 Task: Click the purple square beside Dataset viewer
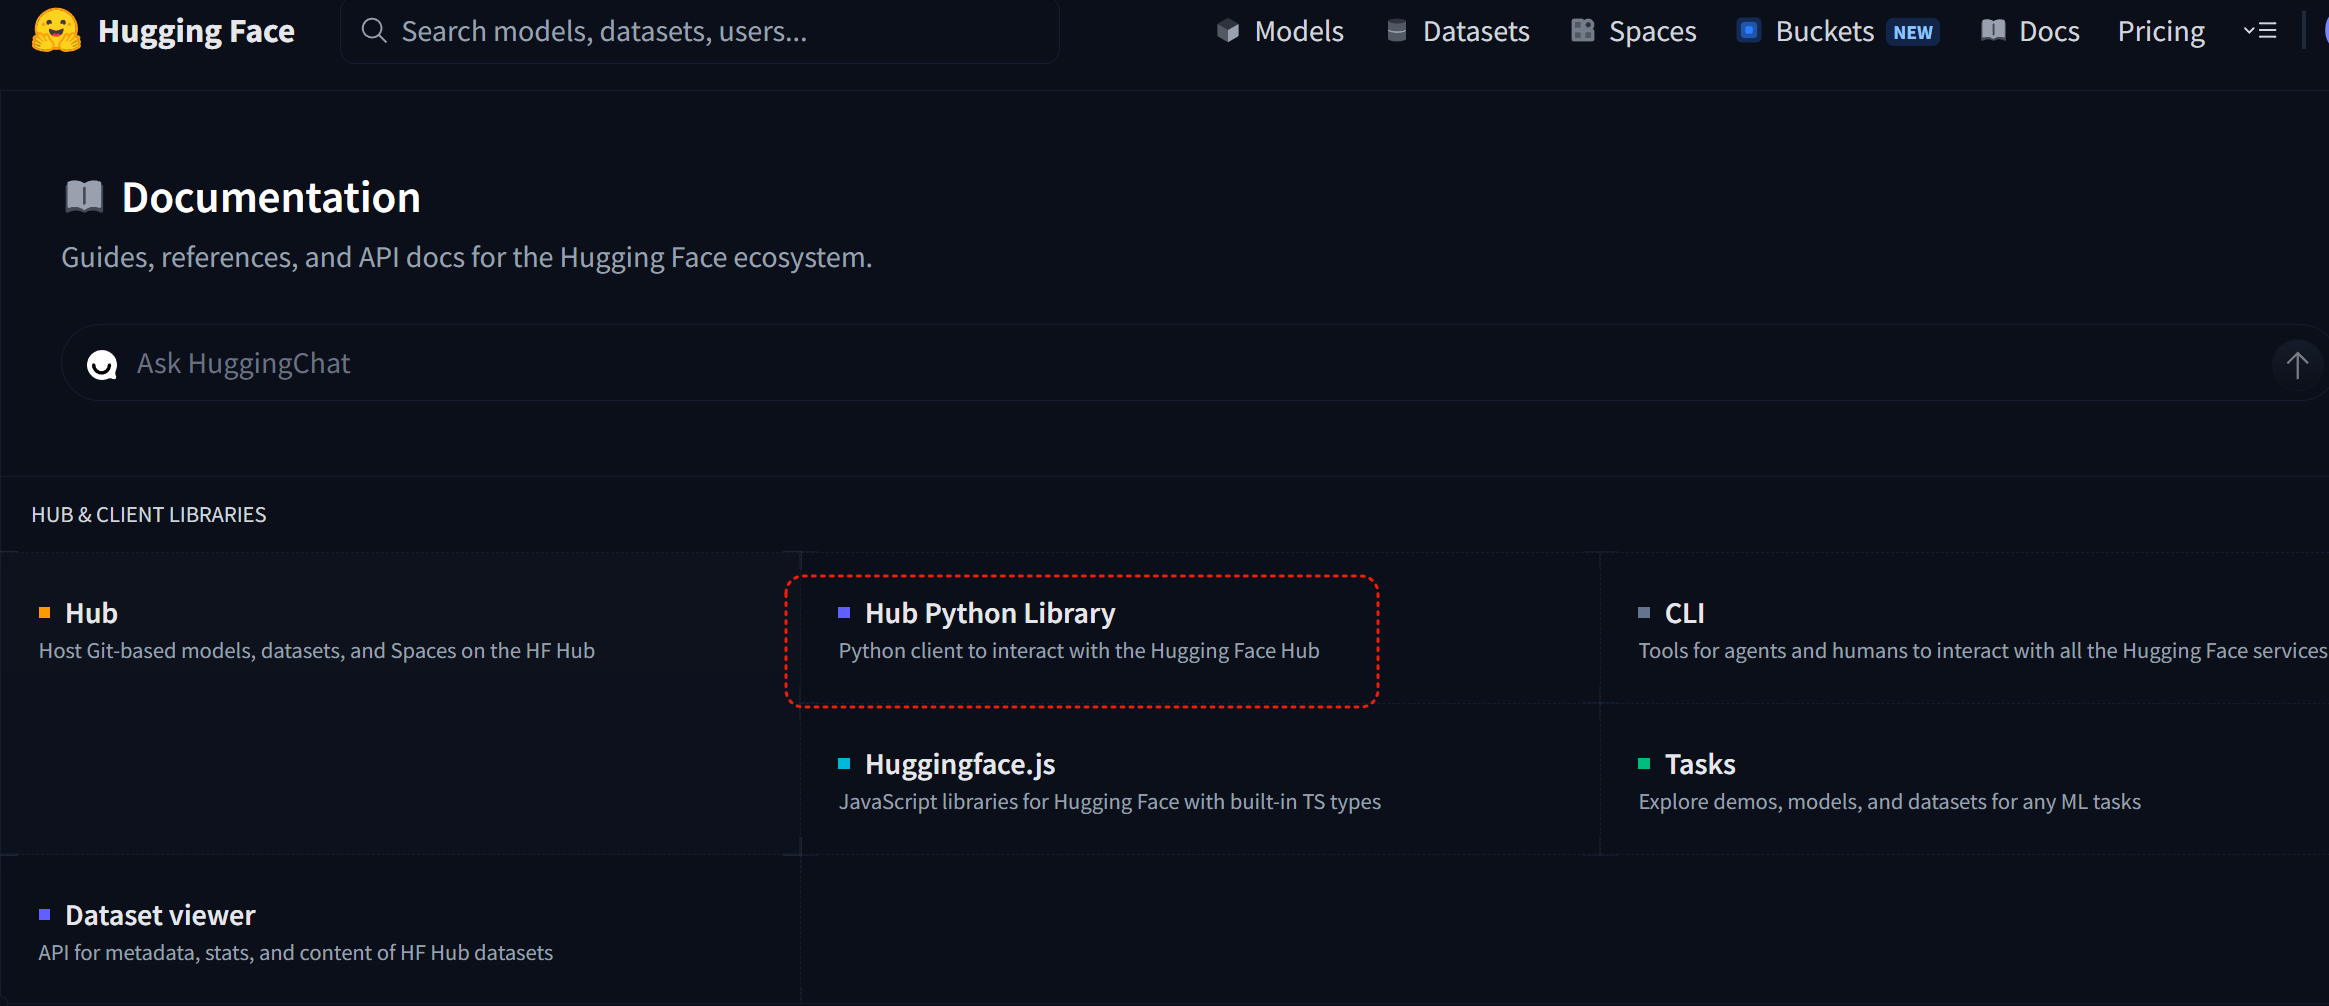pos(44,914)
